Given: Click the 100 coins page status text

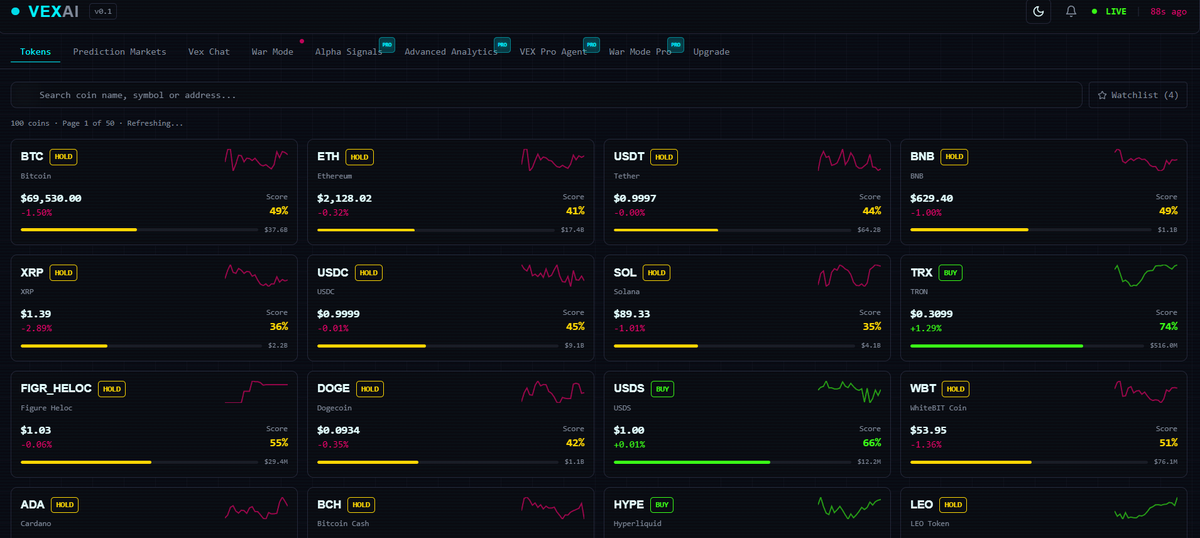Looking at the screenshot, I should click(97, 123).
